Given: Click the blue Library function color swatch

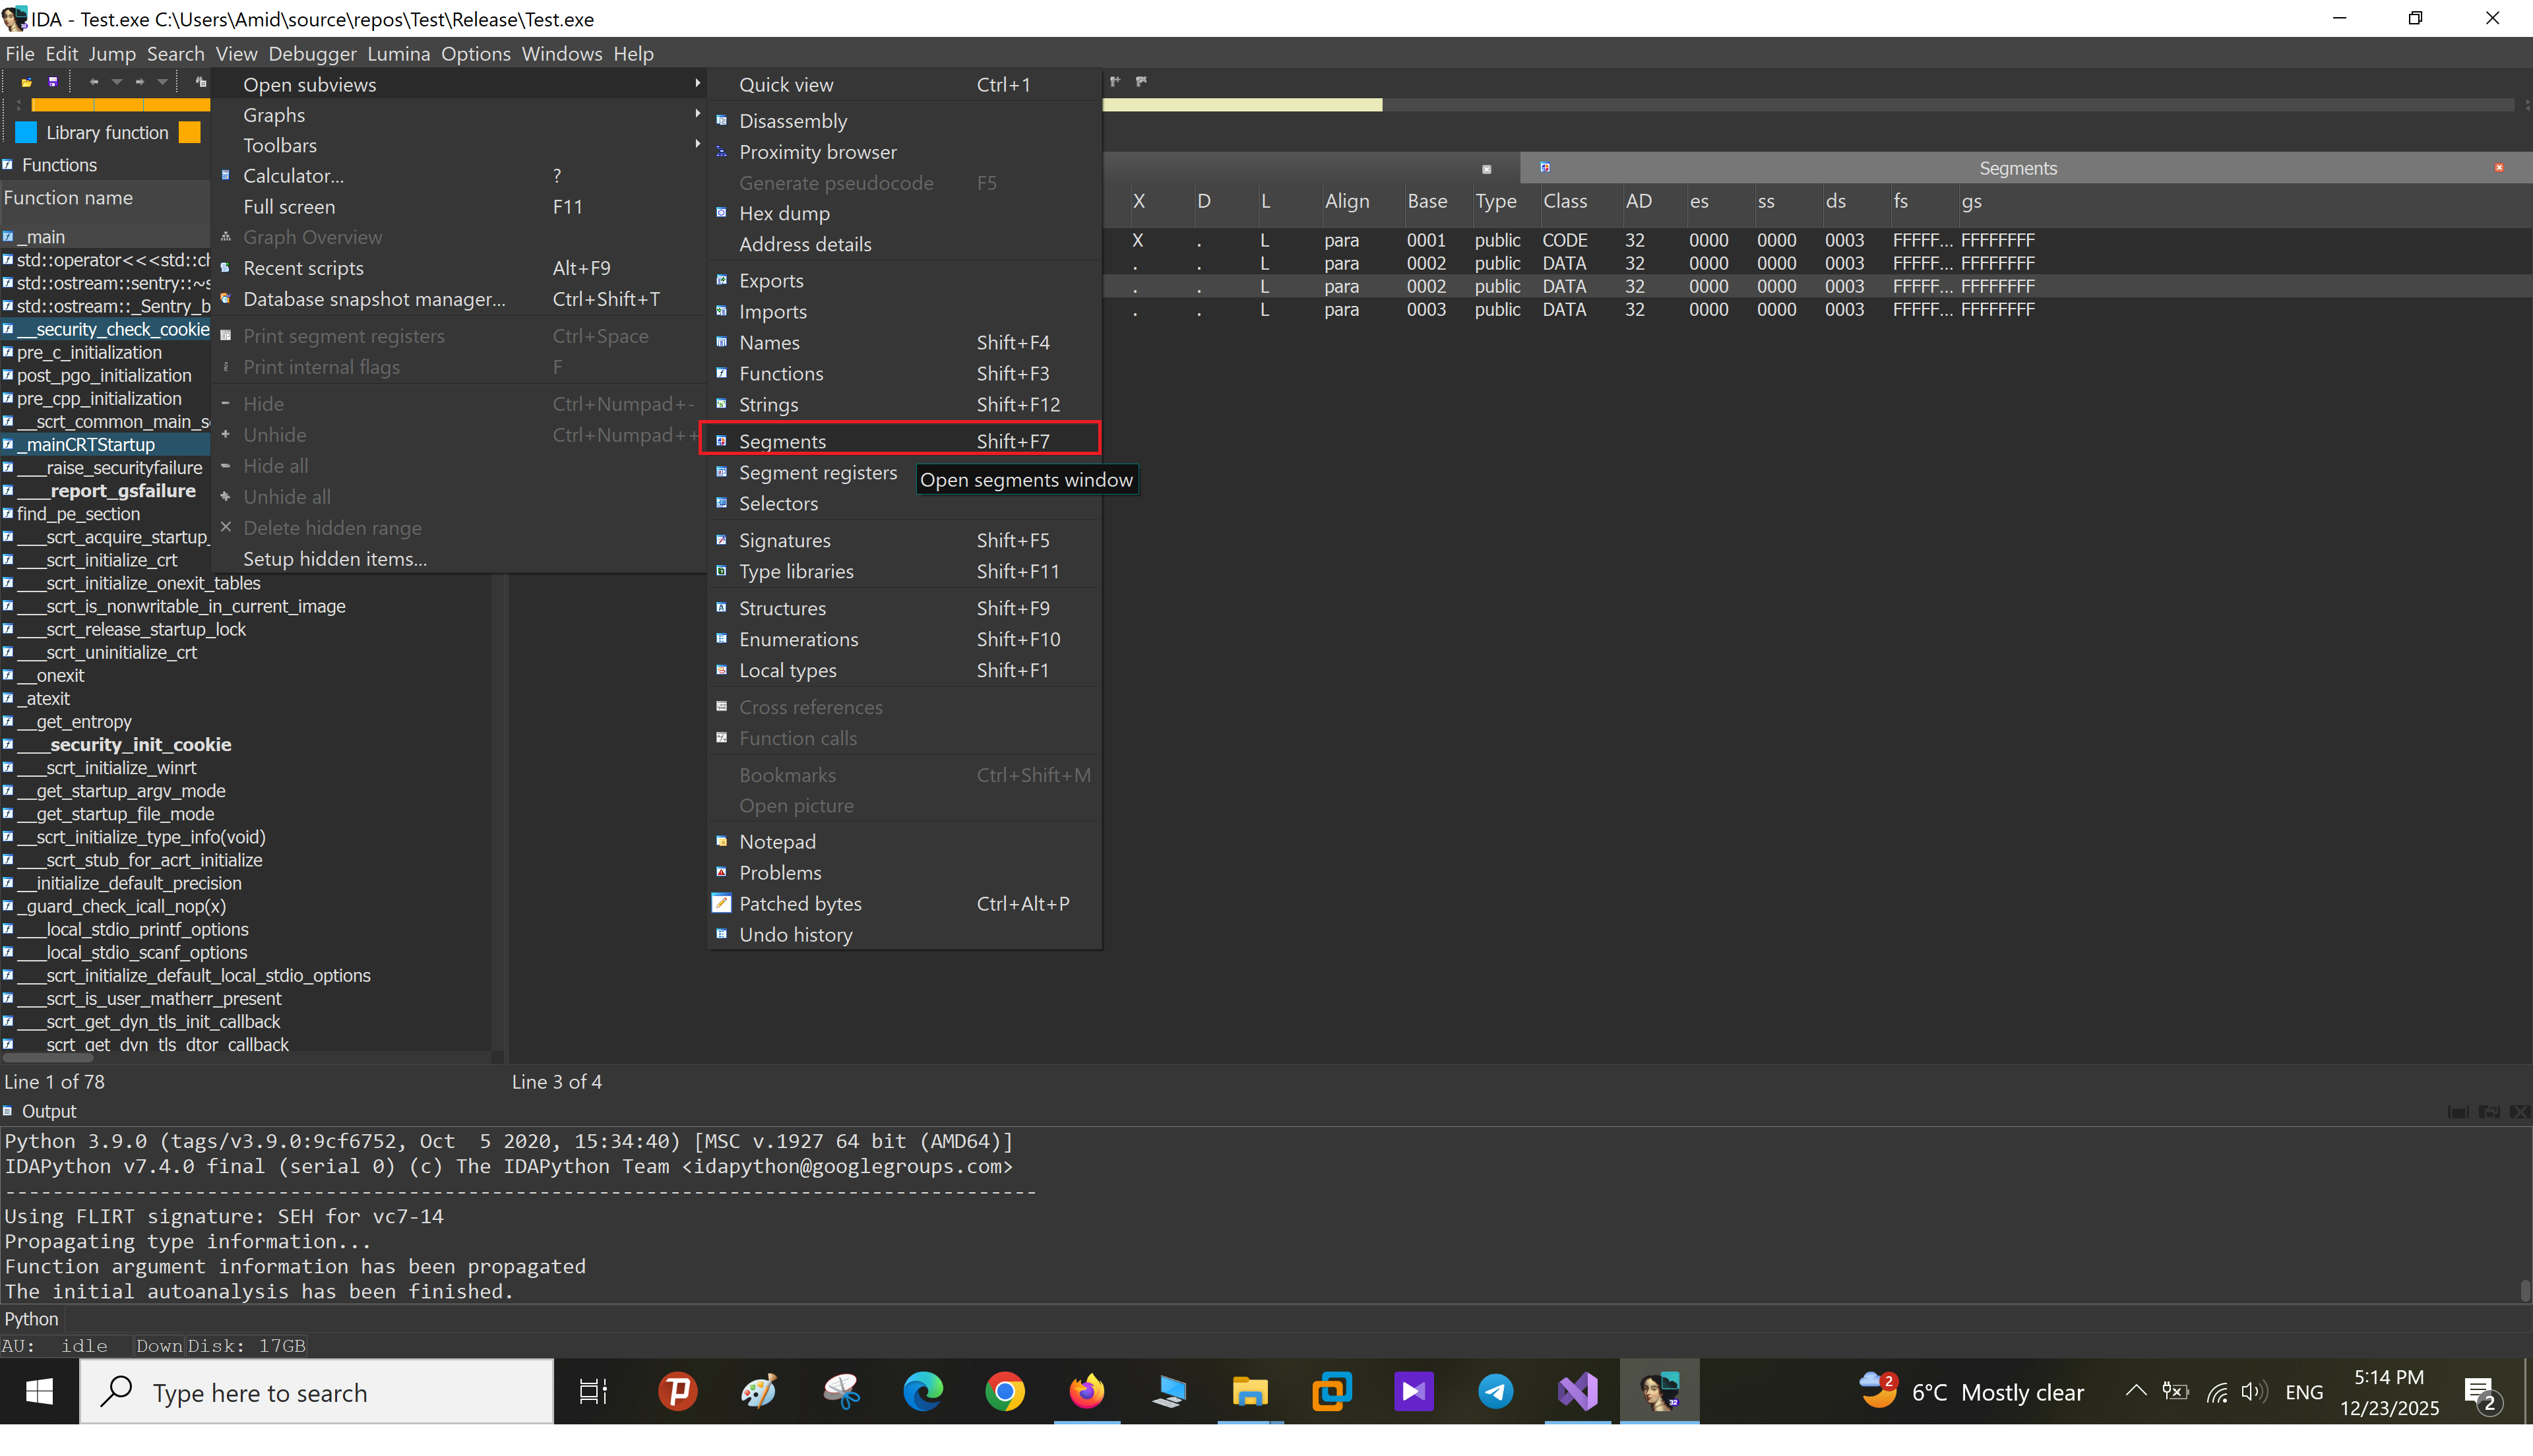Looking at the screenshot, I should [26, 132].
